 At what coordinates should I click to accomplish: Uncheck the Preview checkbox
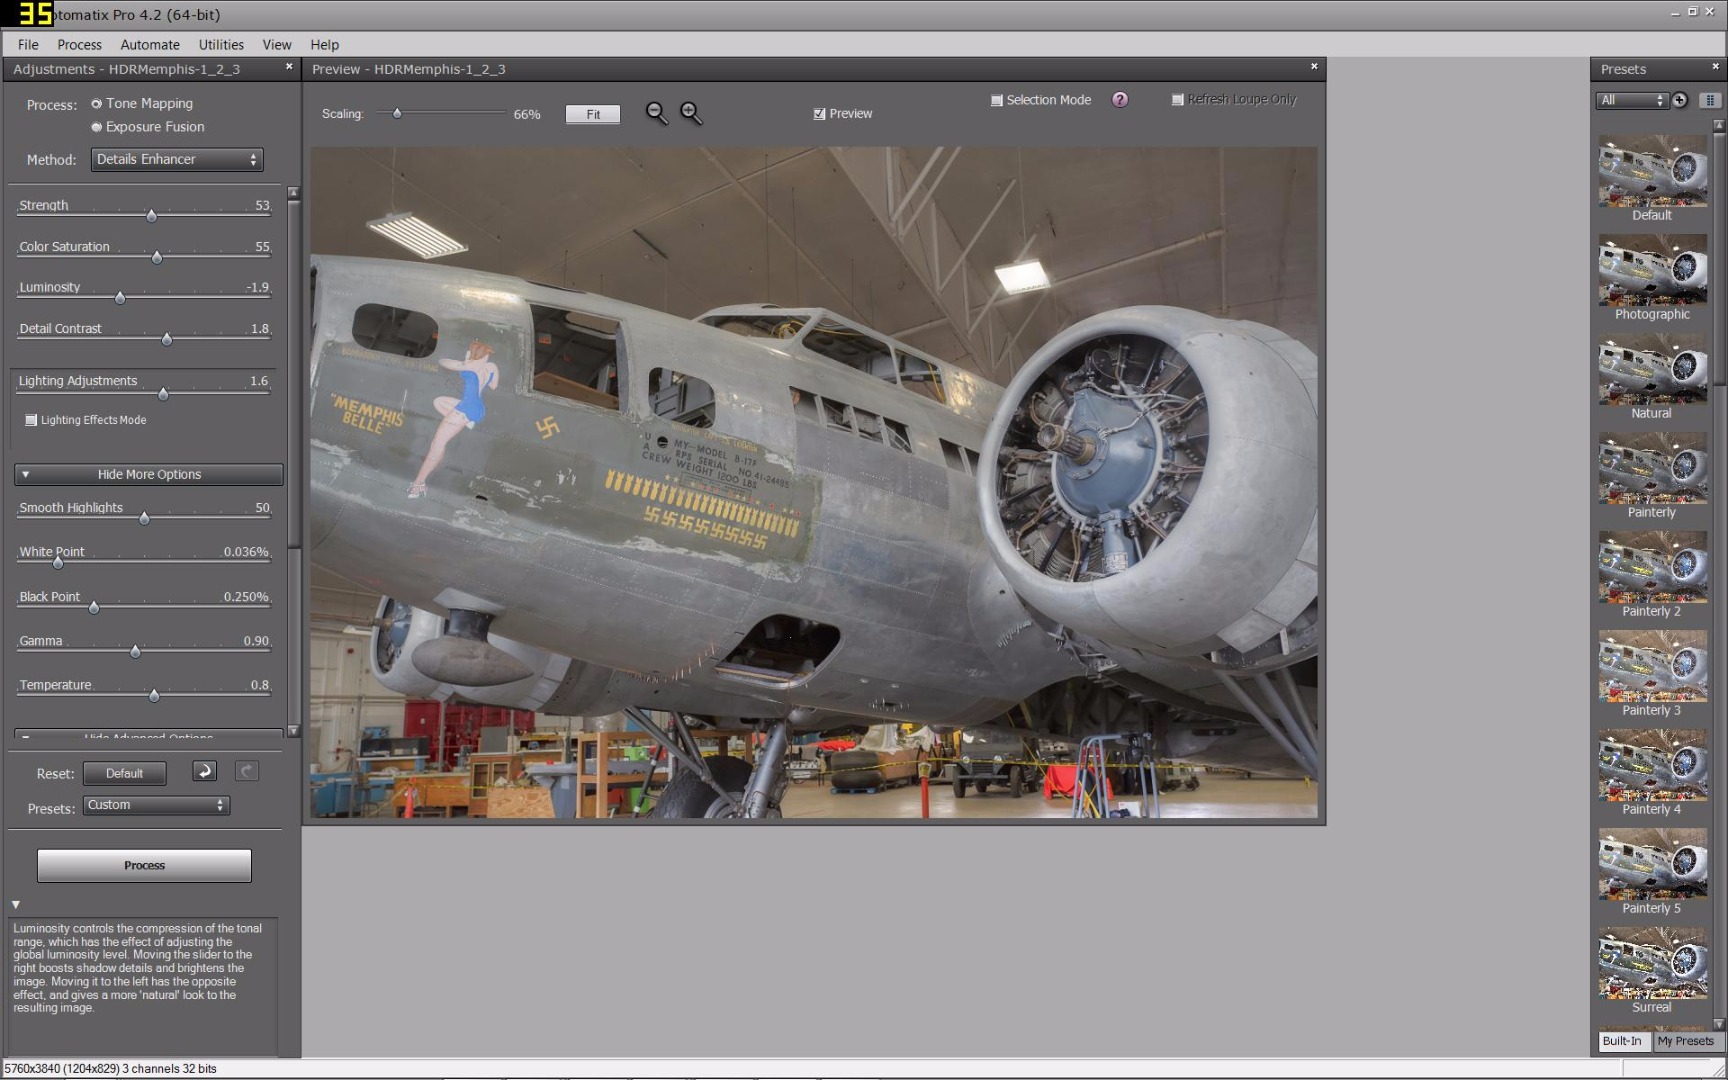819,114
